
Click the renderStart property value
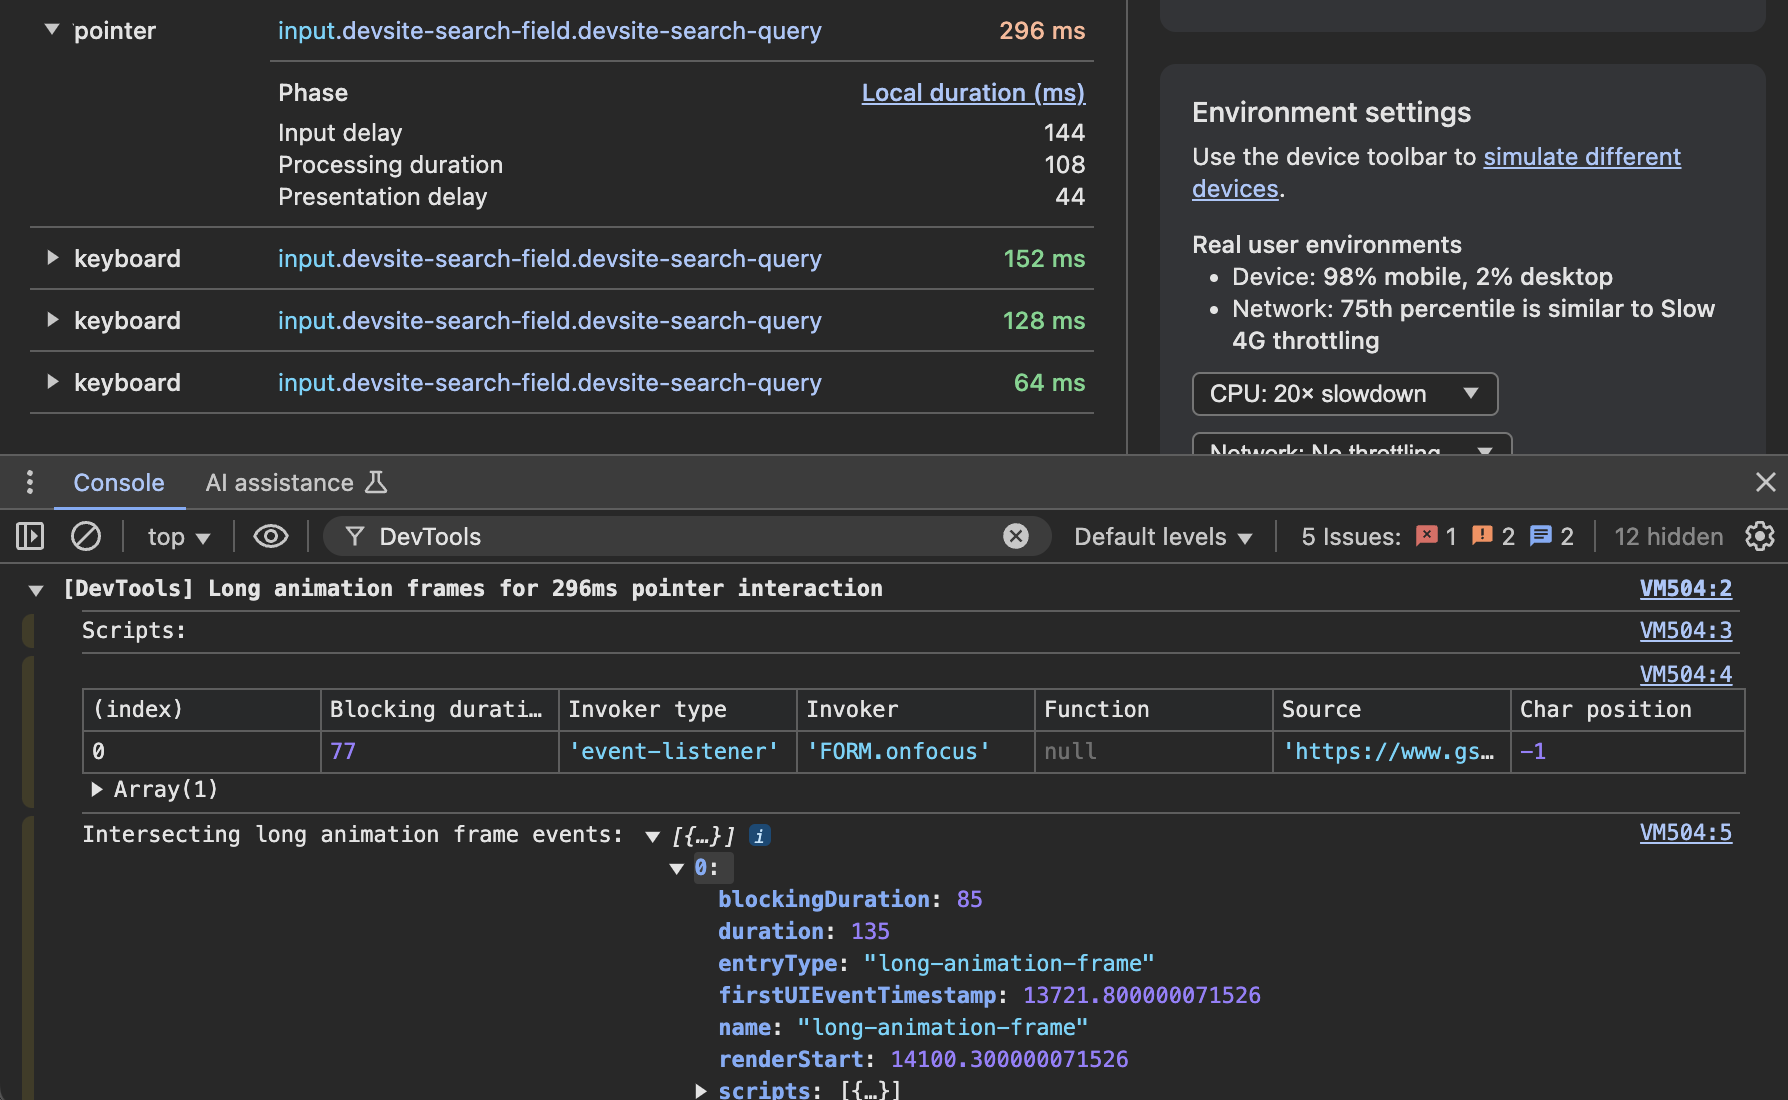click(1009, 1060)
